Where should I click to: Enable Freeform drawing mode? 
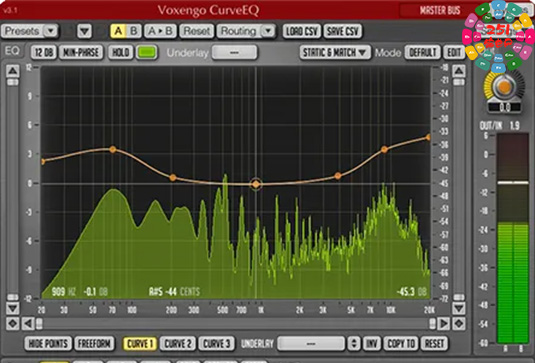coord(94,344)
